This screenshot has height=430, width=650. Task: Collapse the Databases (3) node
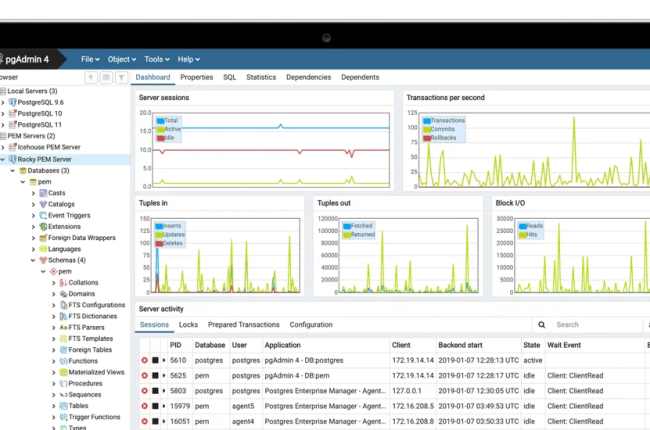tap(13, 170)
